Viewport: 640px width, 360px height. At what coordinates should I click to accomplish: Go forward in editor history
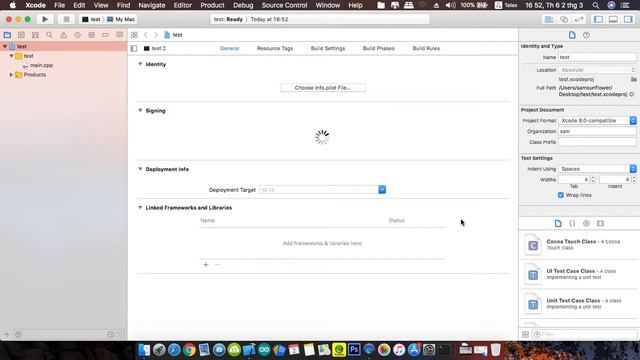tap(156, 35)
